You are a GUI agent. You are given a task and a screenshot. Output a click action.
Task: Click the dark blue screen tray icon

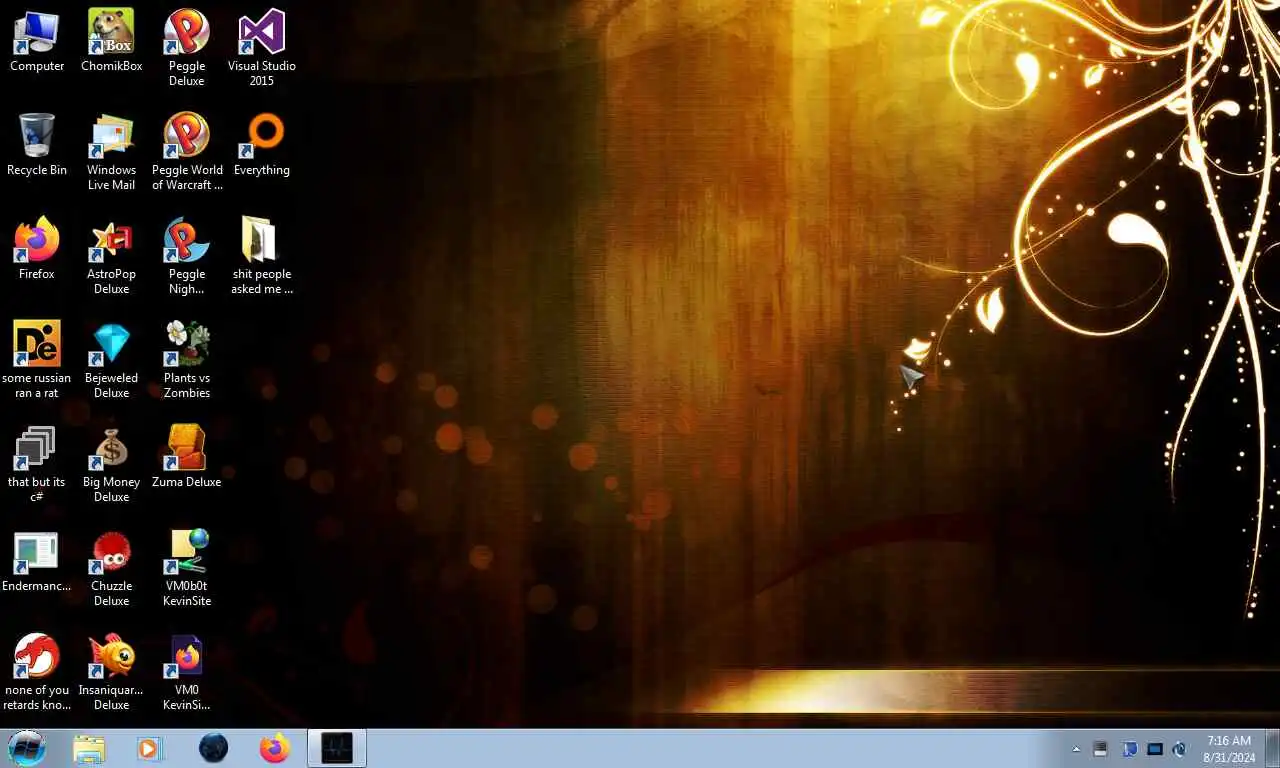click(1155, 749)
